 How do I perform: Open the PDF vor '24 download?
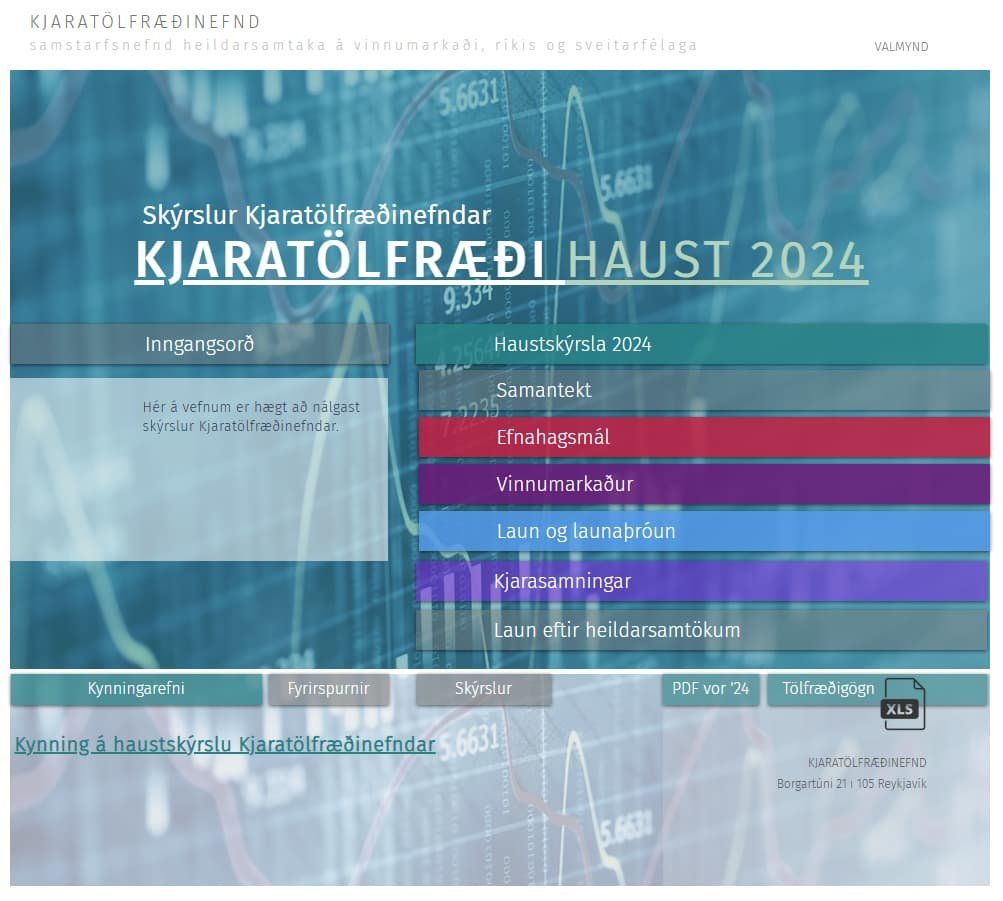[710, 689]
